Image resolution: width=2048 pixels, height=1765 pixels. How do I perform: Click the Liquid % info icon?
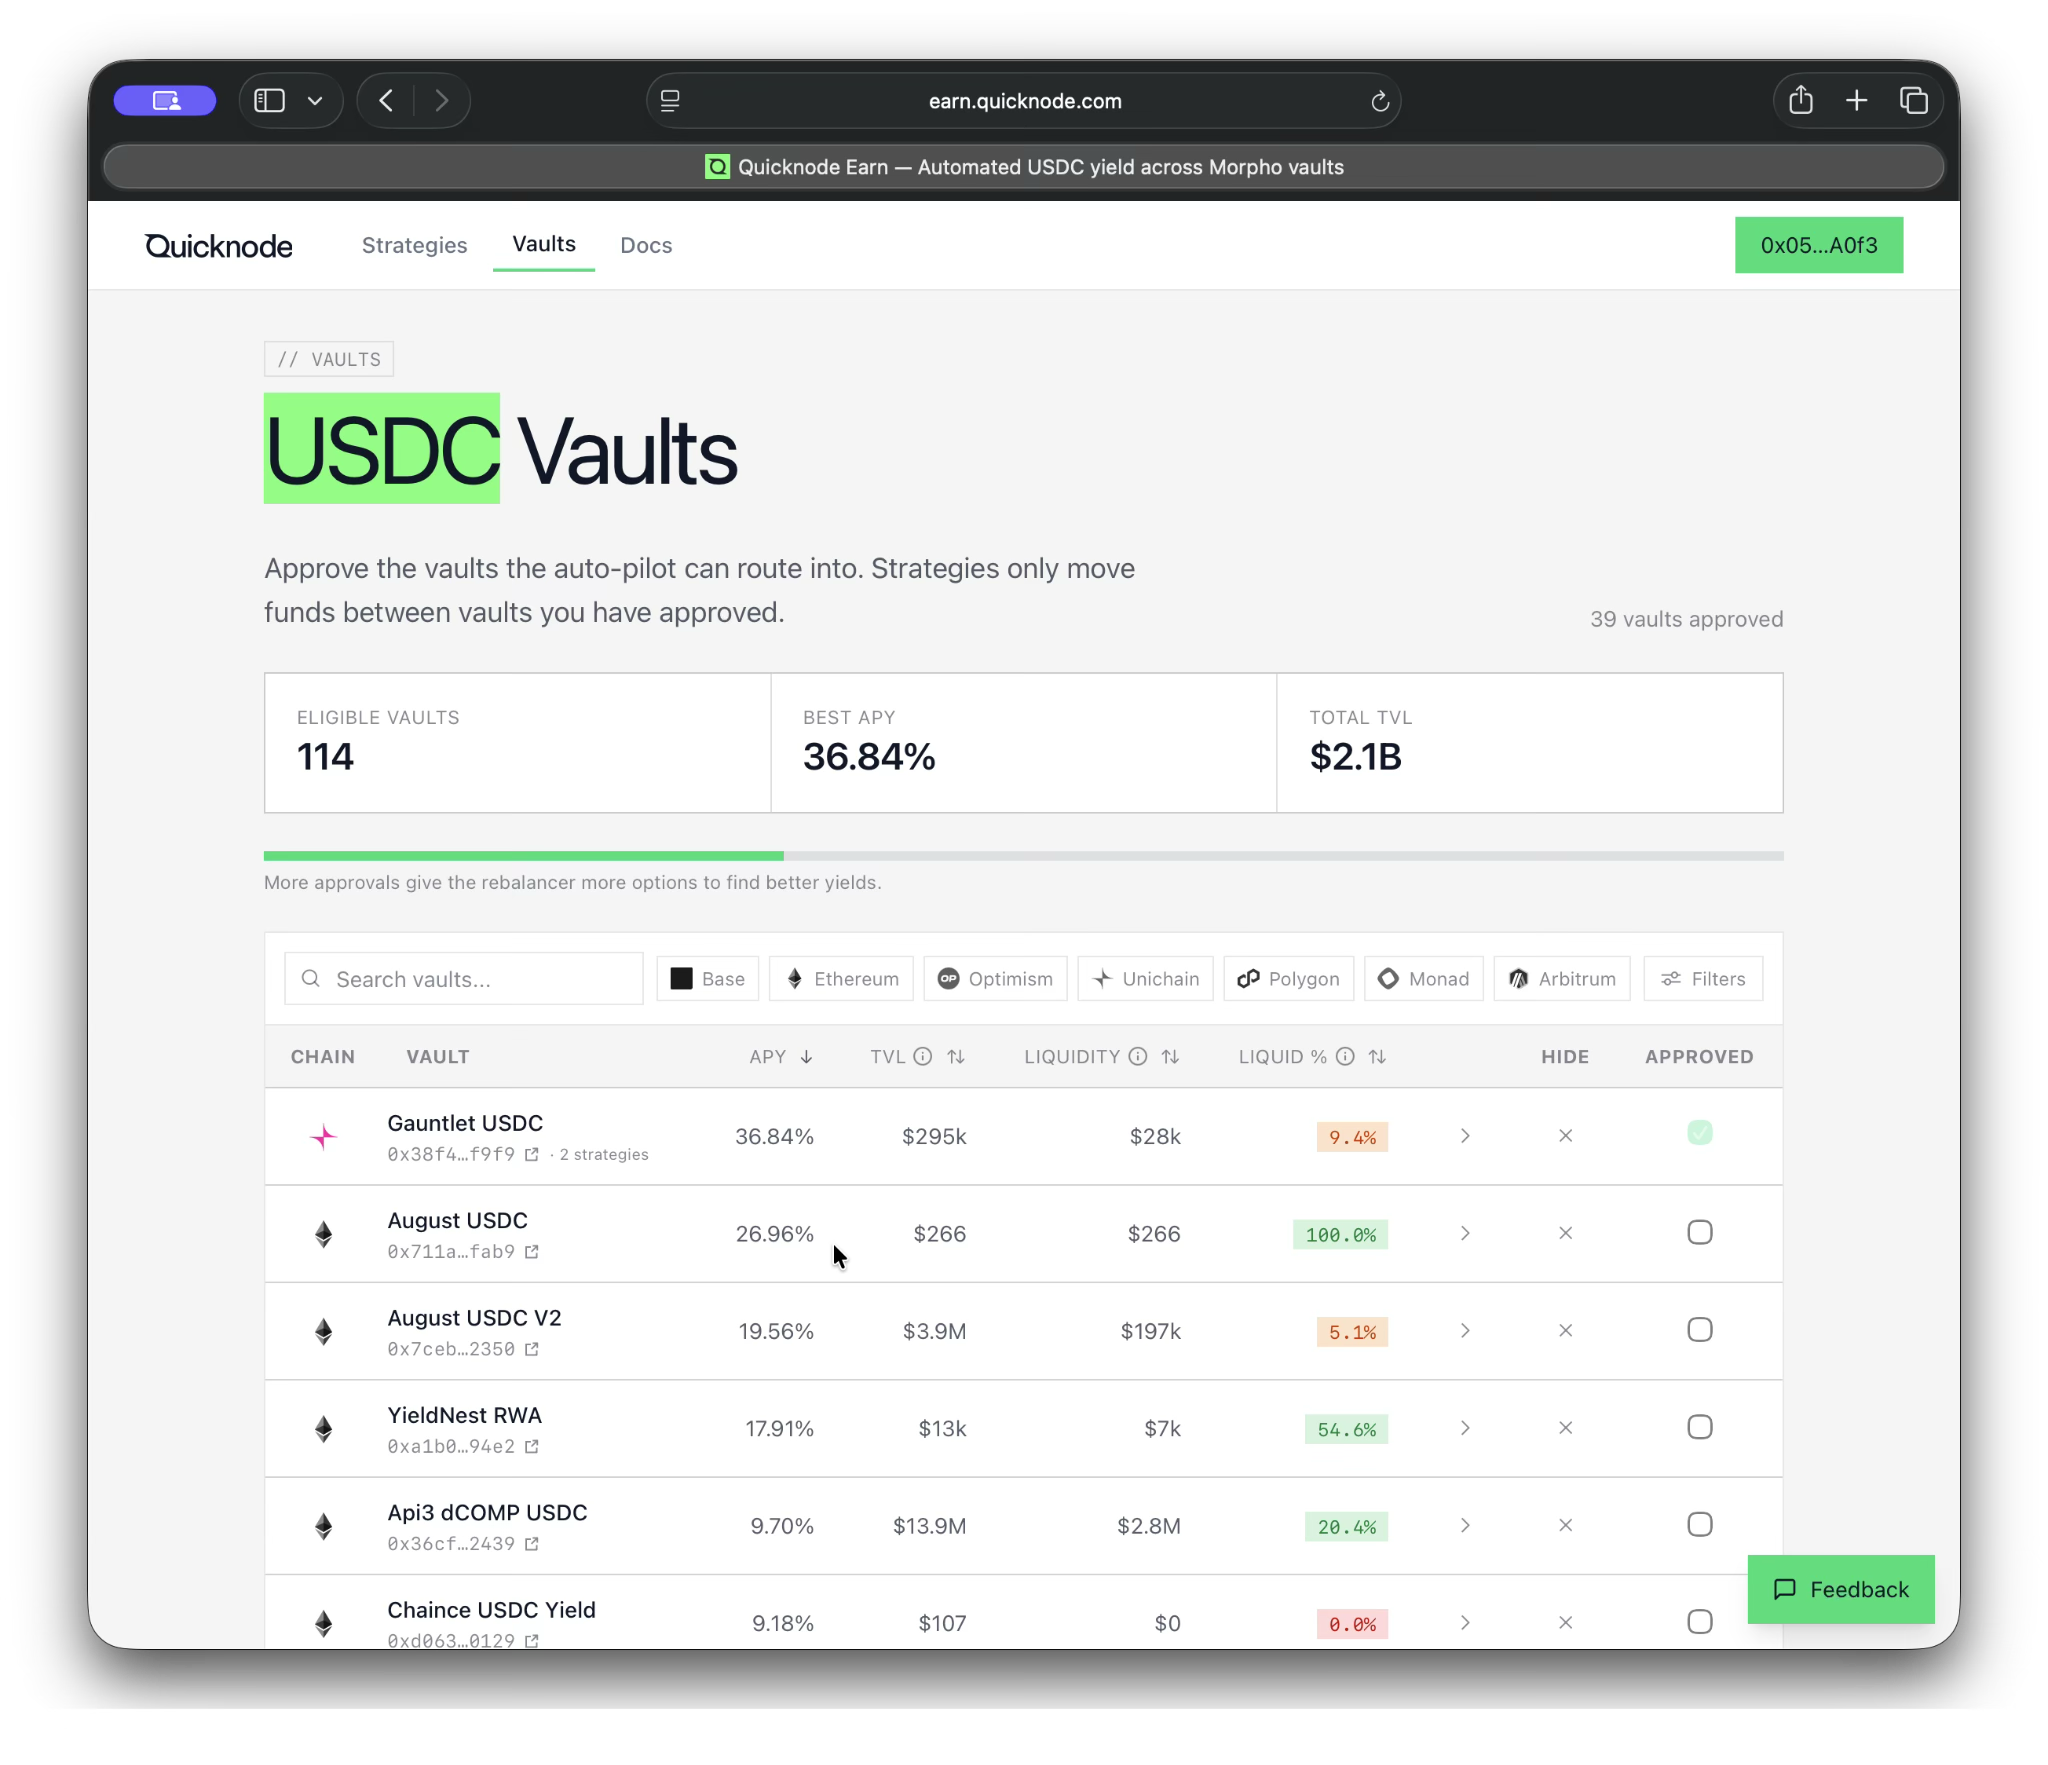[x=1345, y=1057]
